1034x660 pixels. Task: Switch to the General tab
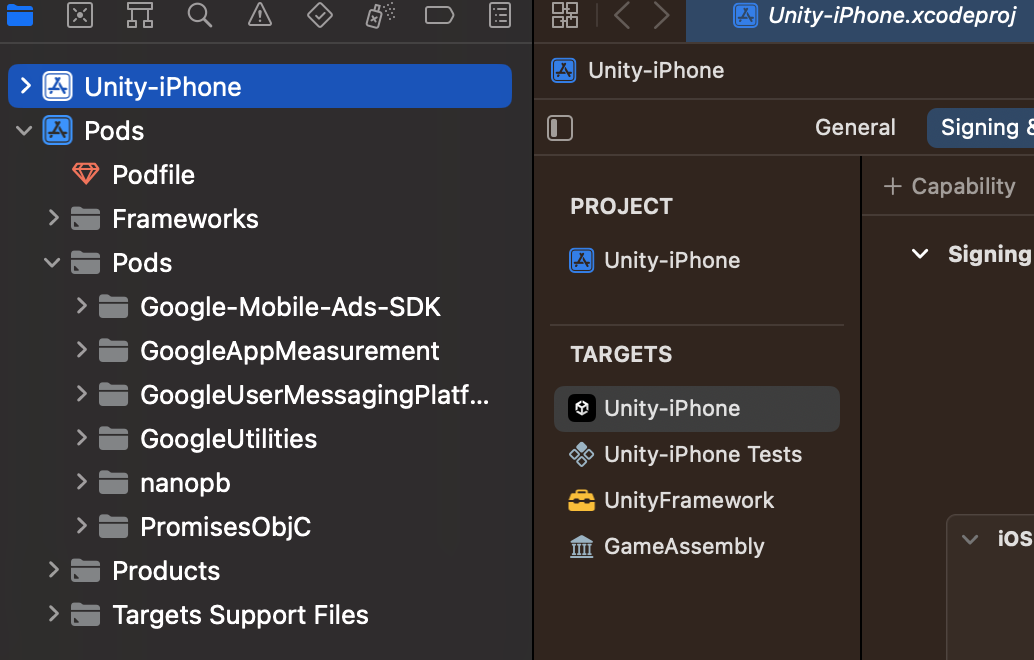click(855, 127)
